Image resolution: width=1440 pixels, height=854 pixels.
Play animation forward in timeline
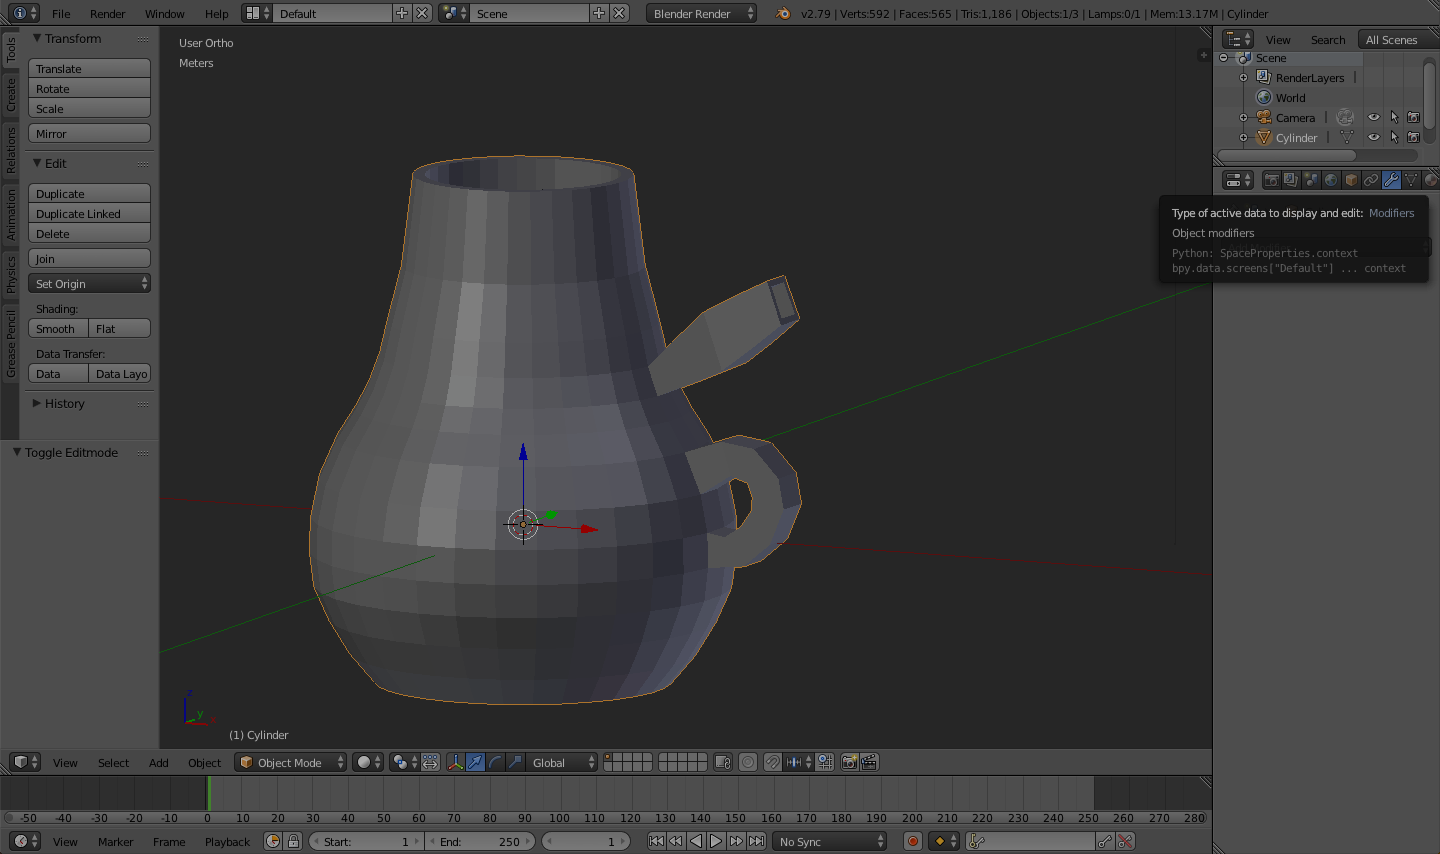point(716,841)
